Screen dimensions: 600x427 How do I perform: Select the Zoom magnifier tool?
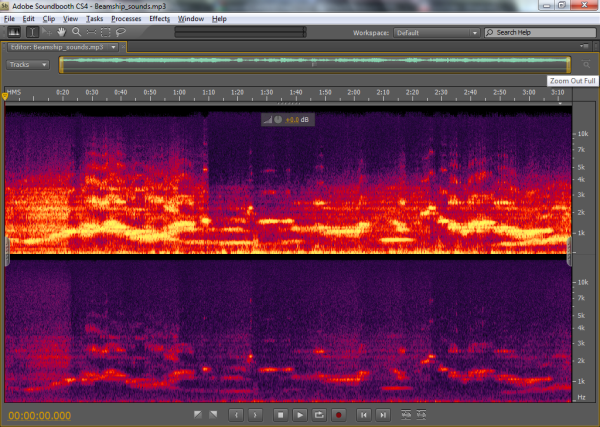click(x=76, y=32)
